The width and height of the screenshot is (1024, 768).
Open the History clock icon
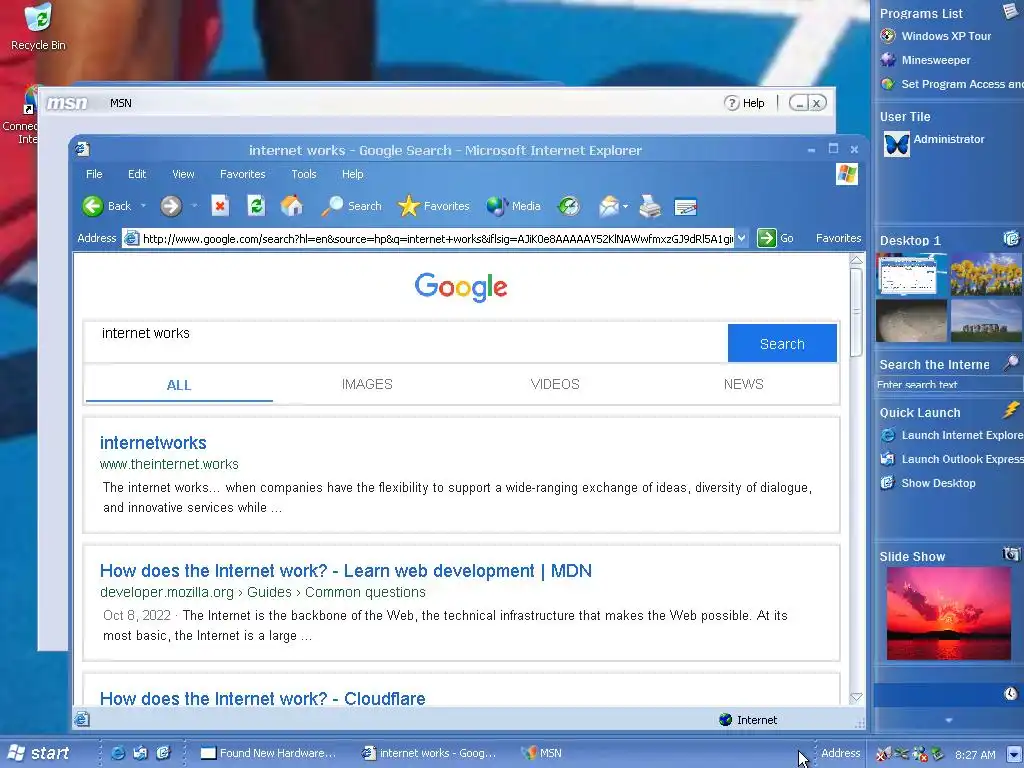click(x=568, y=206)
